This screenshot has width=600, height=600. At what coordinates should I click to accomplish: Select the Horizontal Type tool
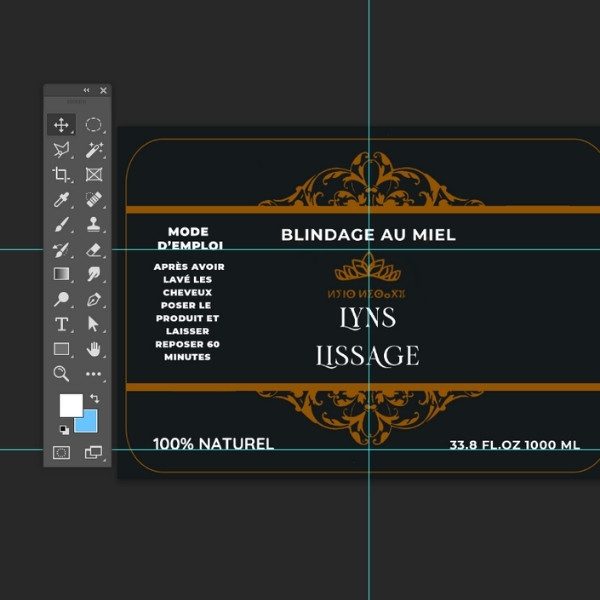pos(61,324)
